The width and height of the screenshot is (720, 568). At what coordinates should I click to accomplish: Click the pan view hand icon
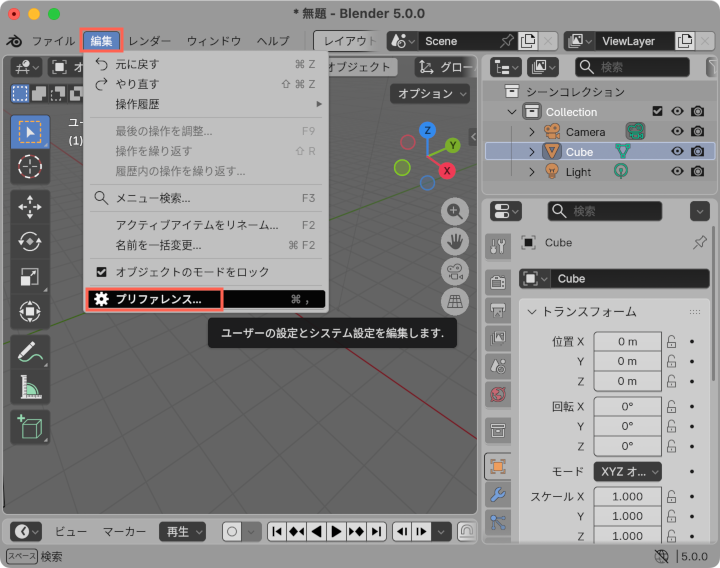(456, 241)
